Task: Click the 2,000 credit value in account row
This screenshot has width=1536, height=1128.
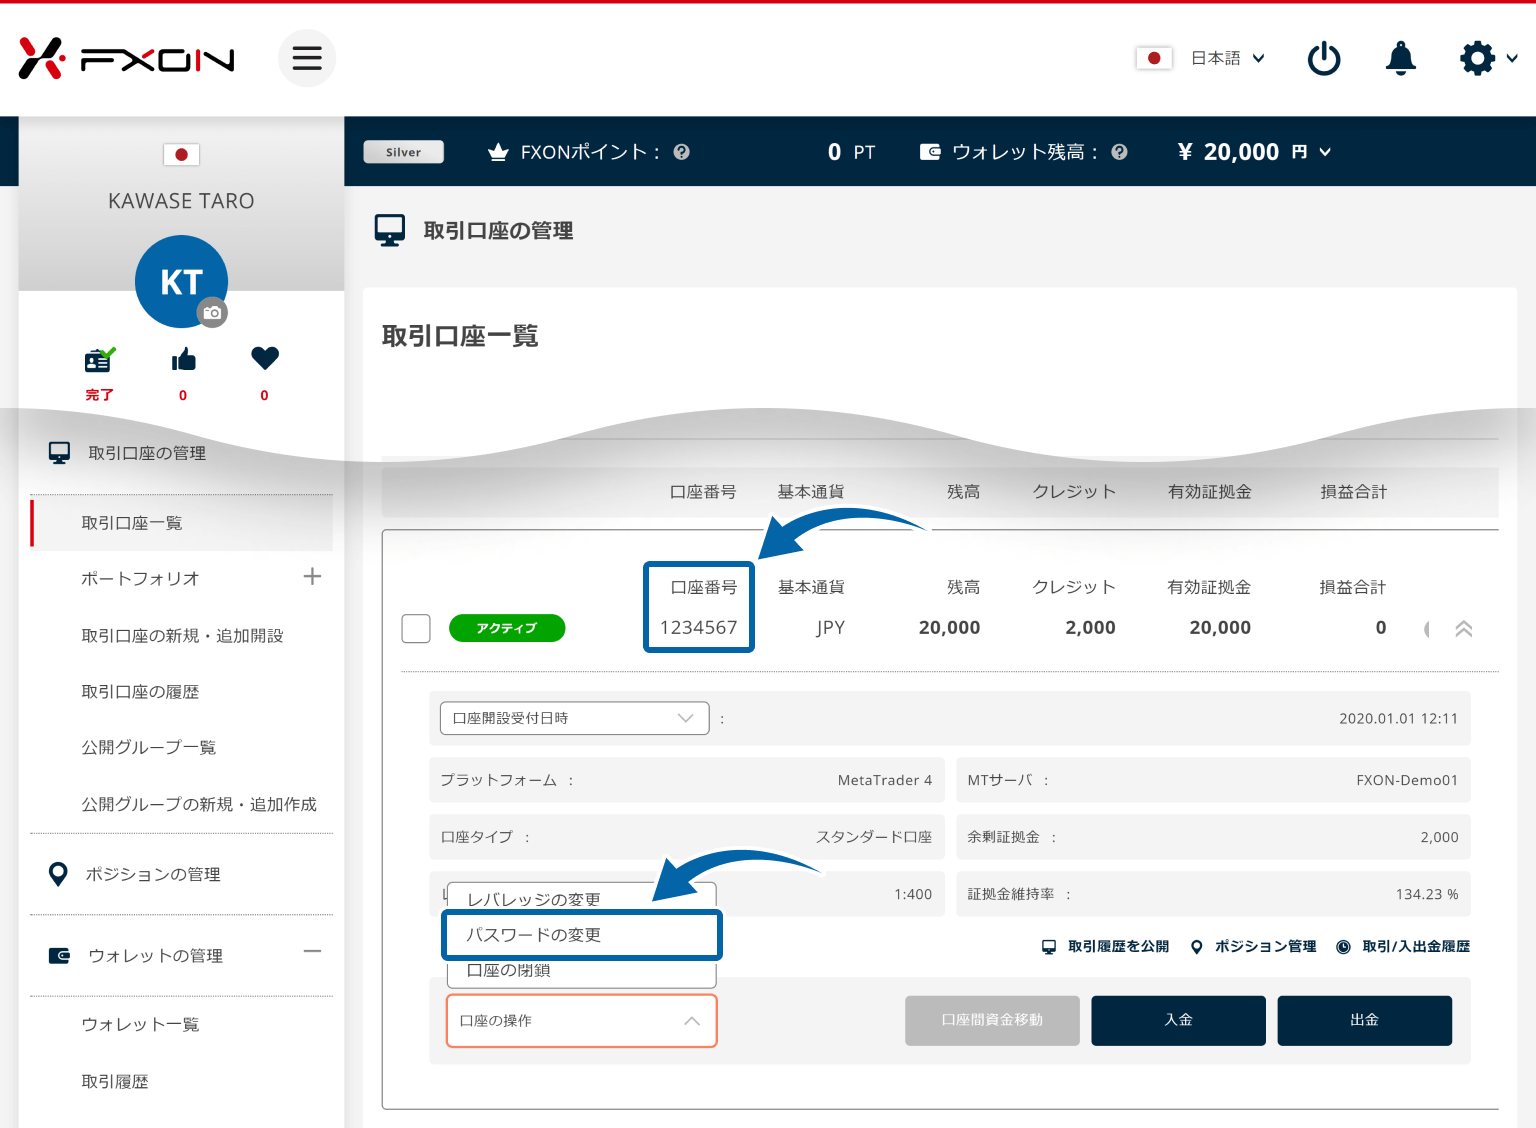Action: pos(1090,628)
